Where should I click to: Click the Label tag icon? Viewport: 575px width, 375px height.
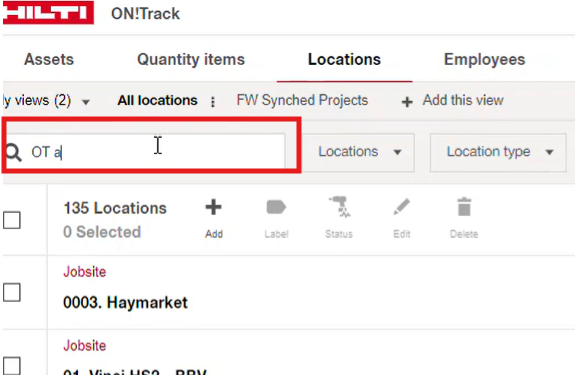[276, 207]
